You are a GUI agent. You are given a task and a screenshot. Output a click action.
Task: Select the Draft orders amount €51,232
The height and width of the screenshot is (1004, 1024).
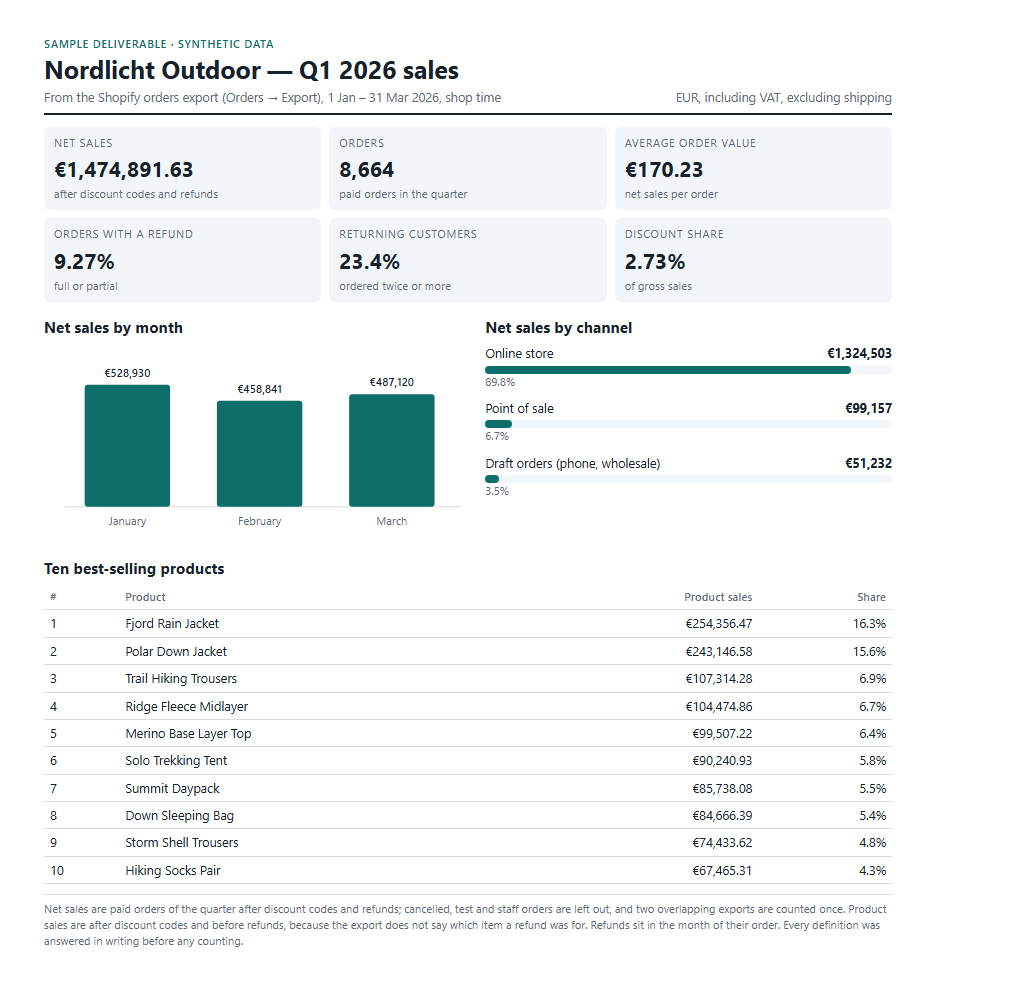pyautogui.click(x=869, y=463)
